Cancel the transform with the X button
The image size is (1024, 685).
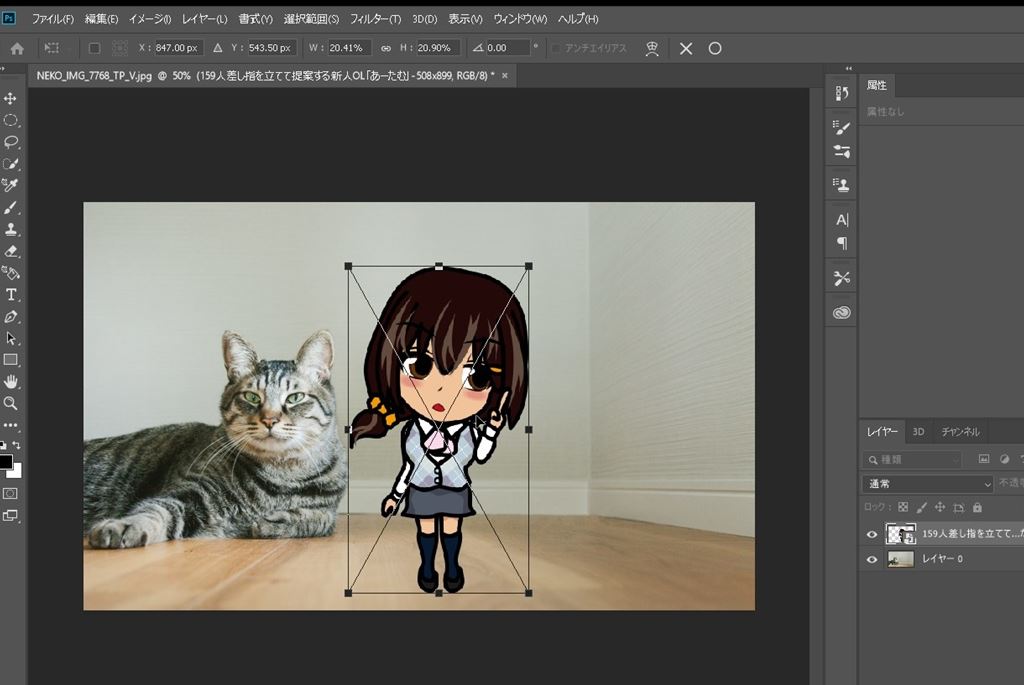click(686, 48)
